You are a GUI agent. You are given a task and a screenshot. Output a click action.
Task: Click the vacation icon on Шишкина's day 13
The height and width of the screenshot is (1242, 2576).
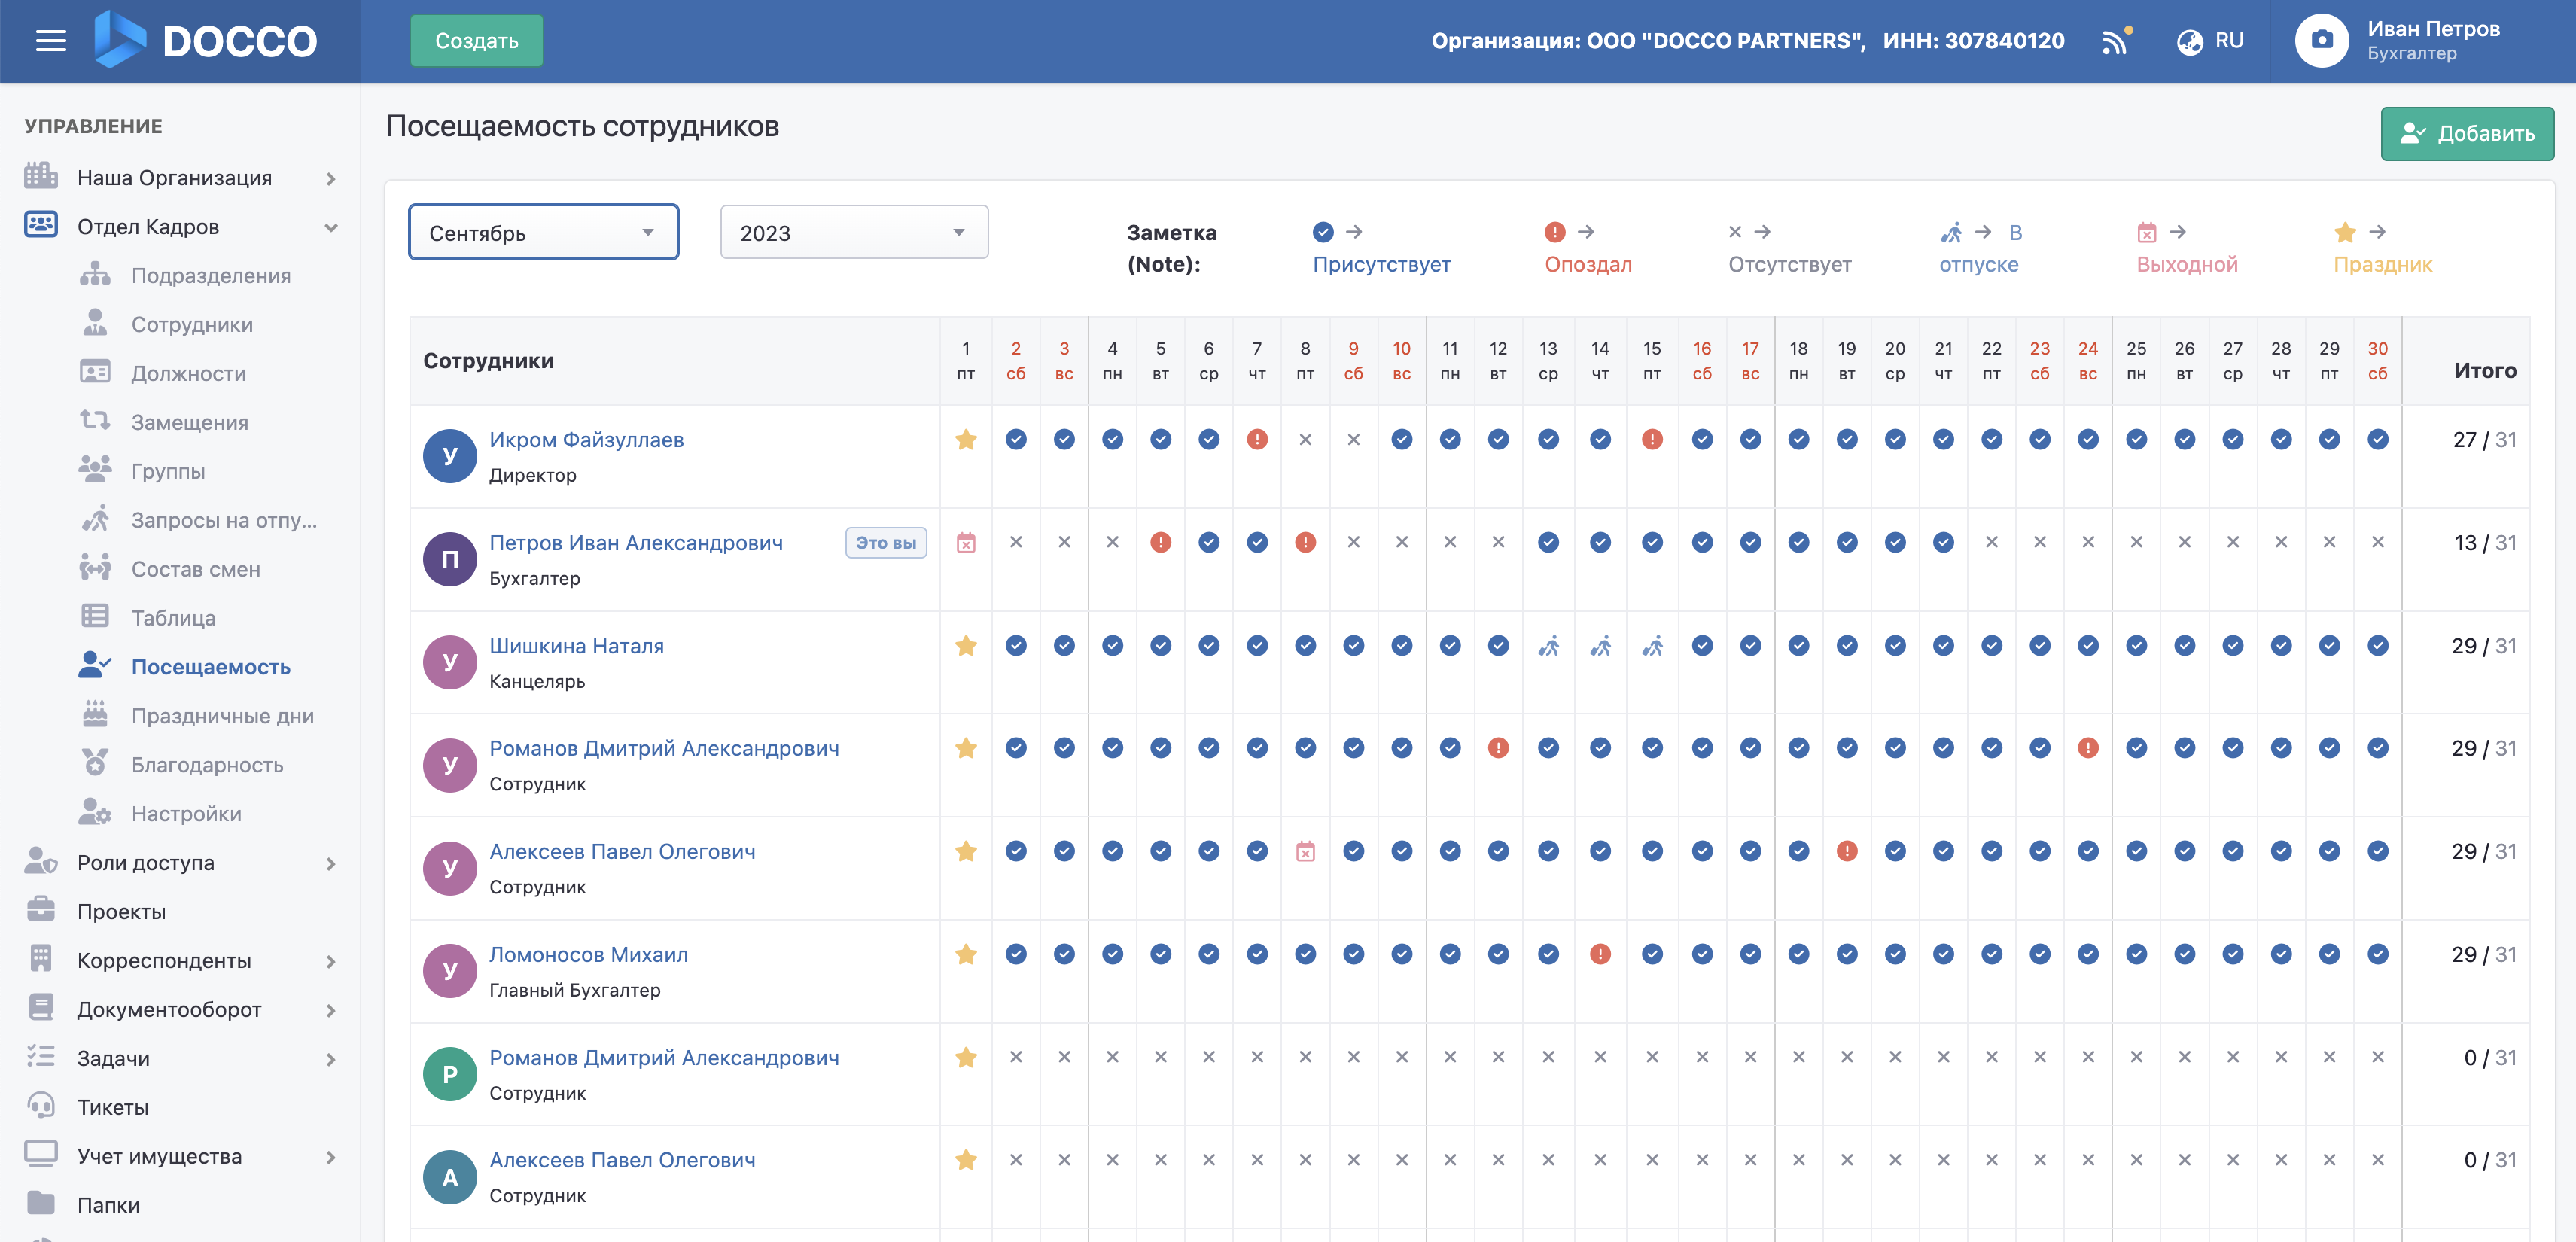pos(1548,646)
